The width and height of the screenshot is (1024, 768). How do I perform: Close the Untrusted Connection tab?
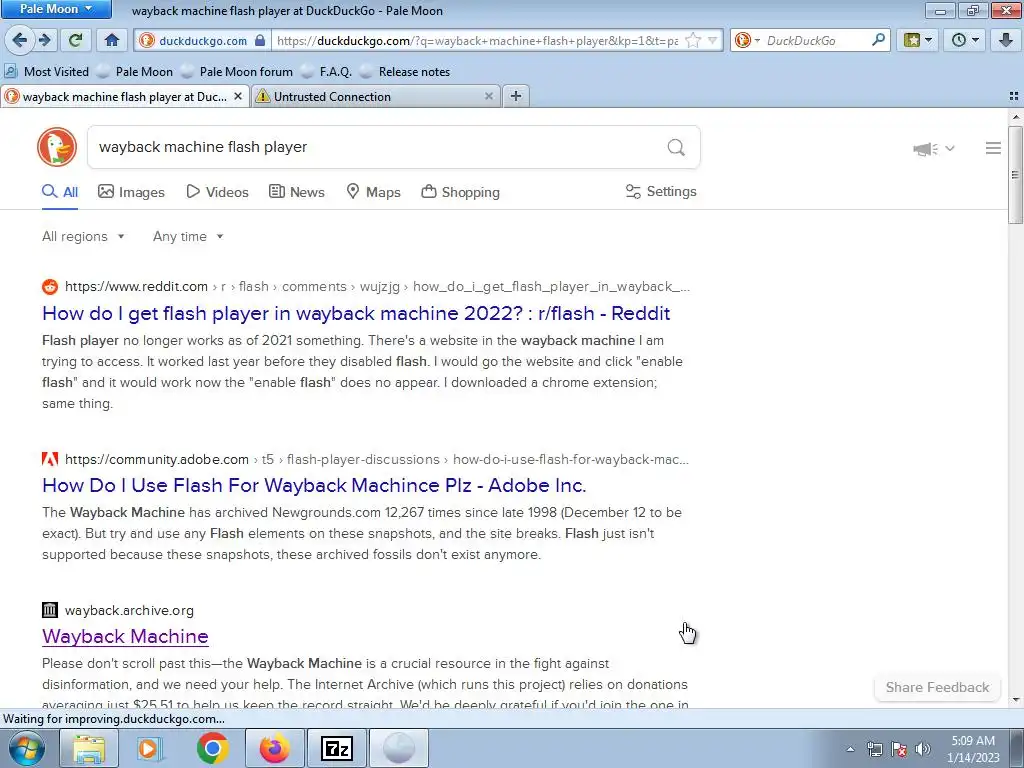[x=488, y=97]
